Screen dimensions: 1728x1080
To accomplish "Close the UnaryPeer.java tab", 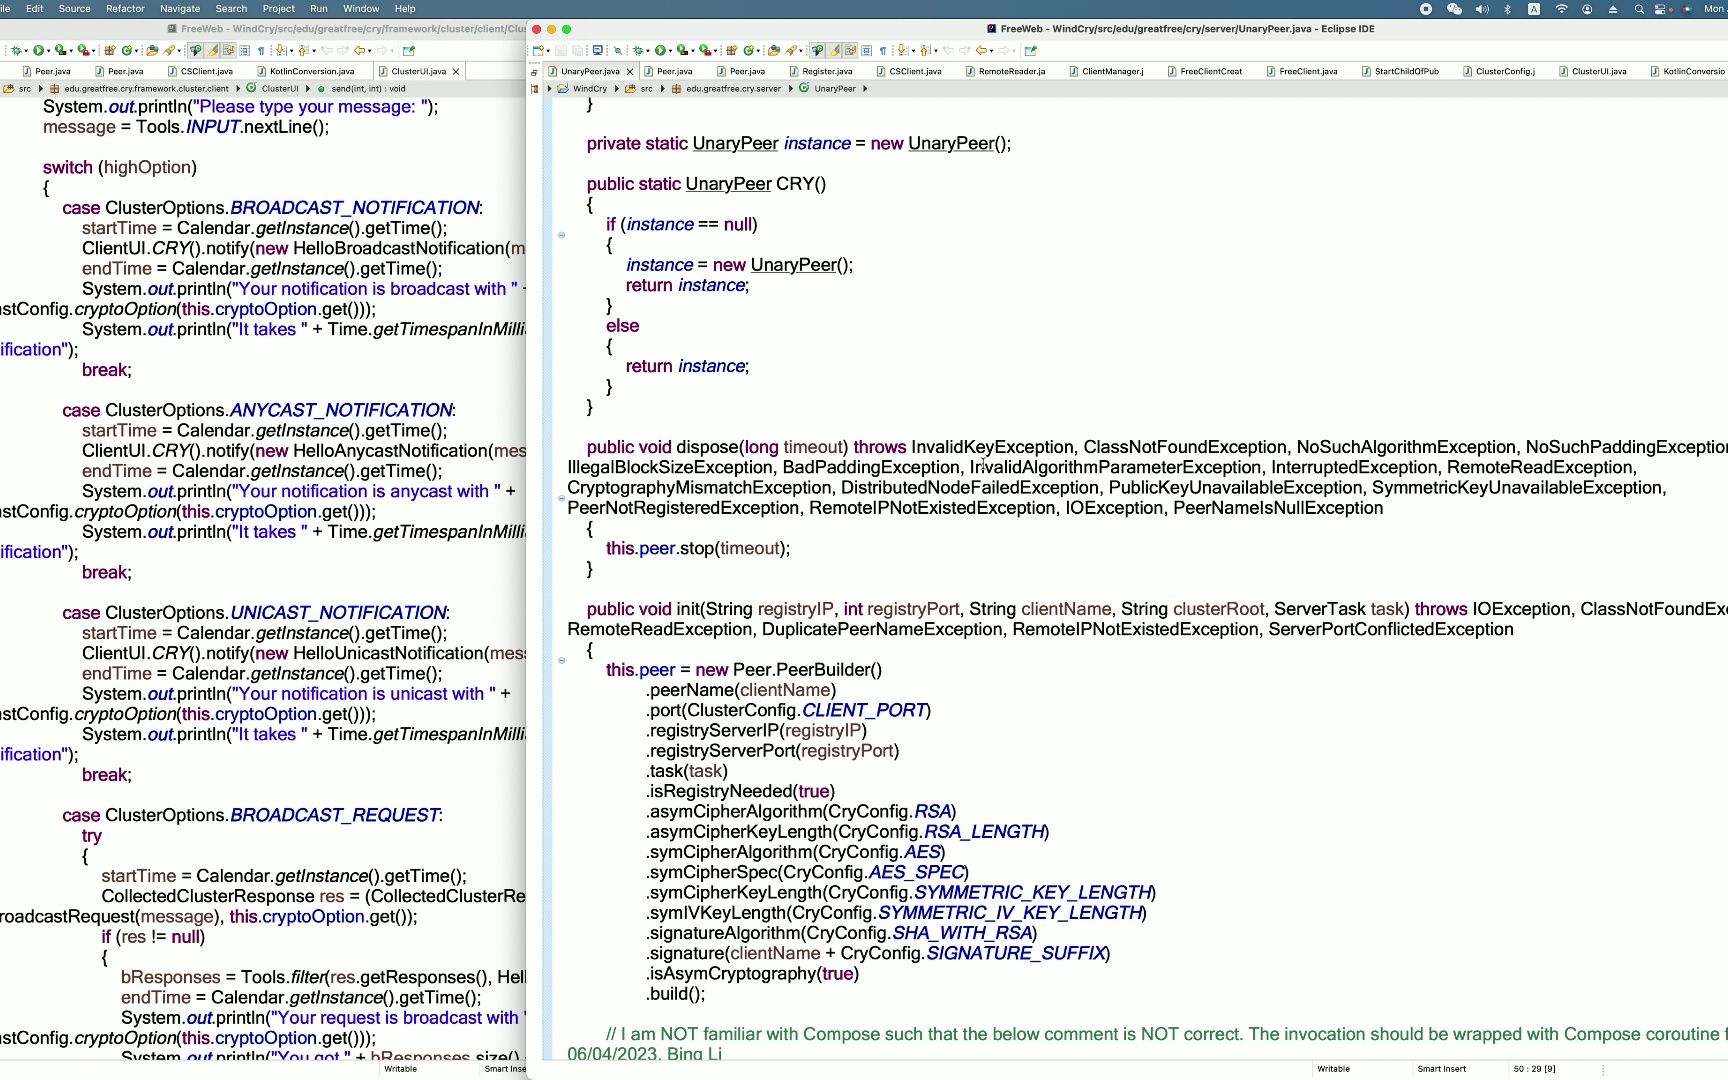I will pyautogui.click(x=630, y=71).
